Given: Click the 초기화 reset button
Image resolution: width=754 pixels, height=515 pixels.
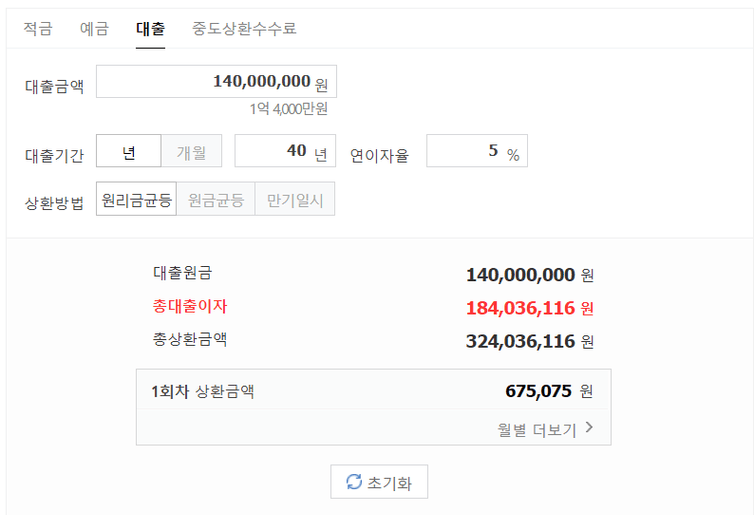Looking at the screenshot, I should 379,481.
